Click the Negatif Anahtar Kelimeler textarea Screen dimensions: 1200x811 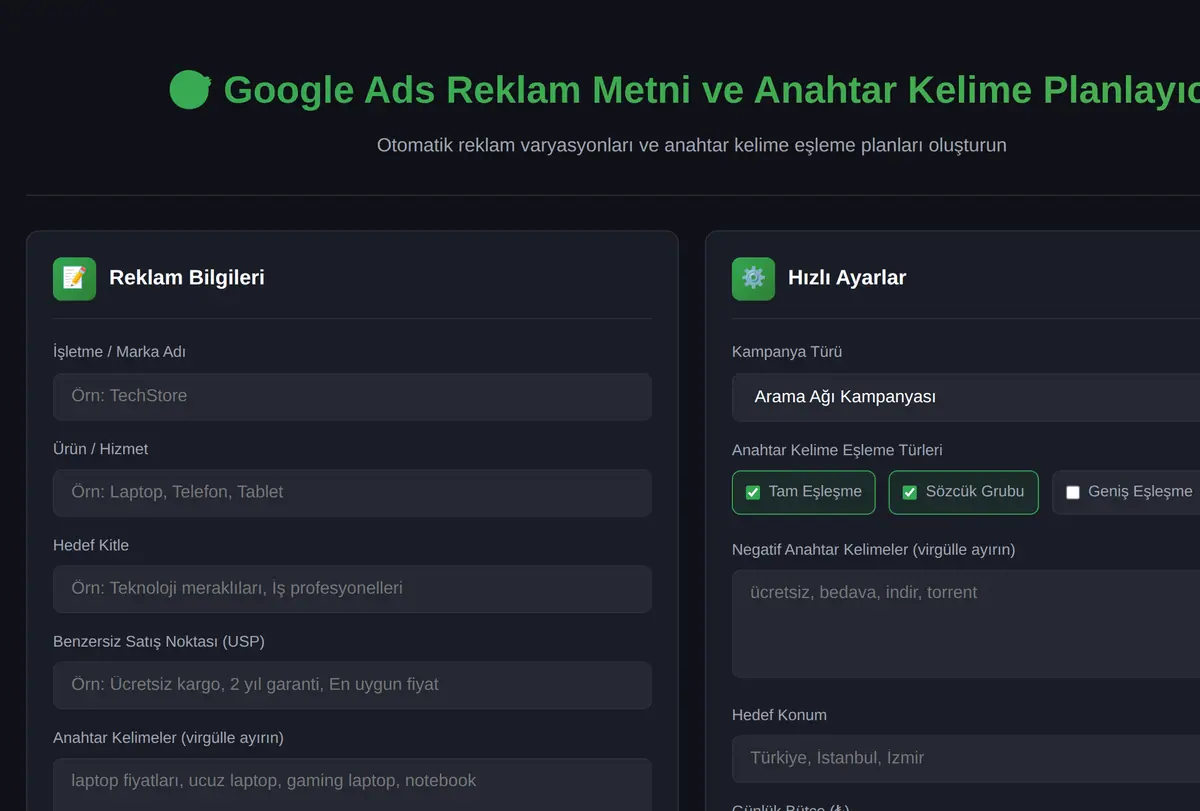pyautogui.click(x=966, y=624)
